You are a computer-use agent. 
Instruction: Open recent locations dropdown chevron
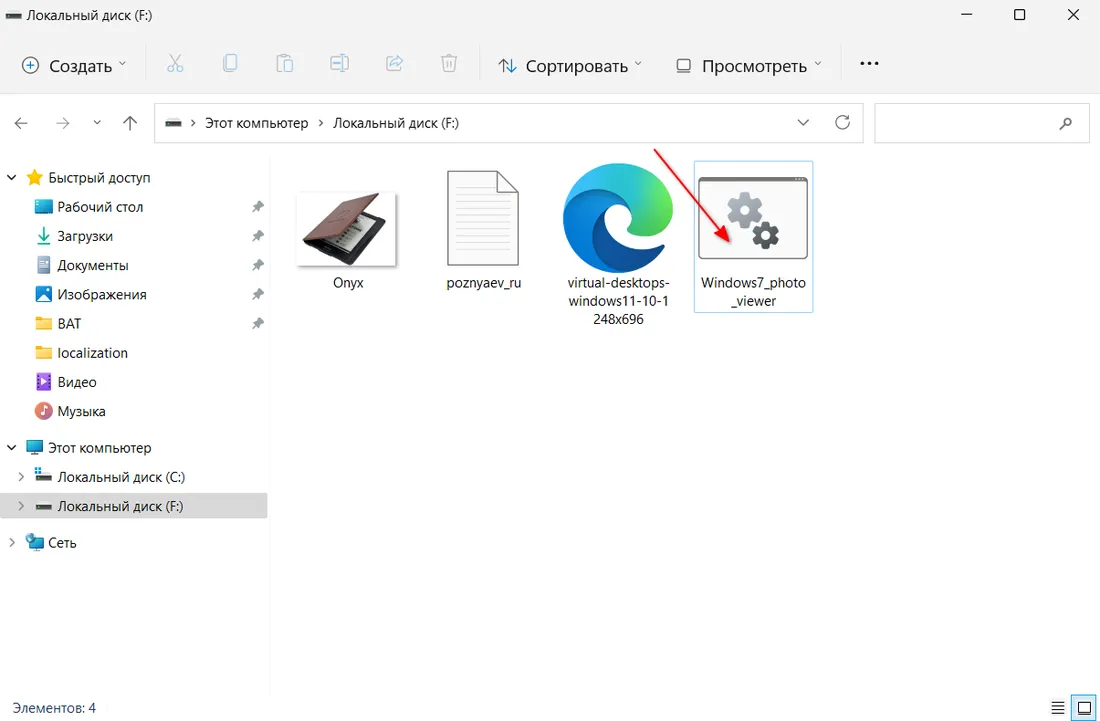coord(97,123)
